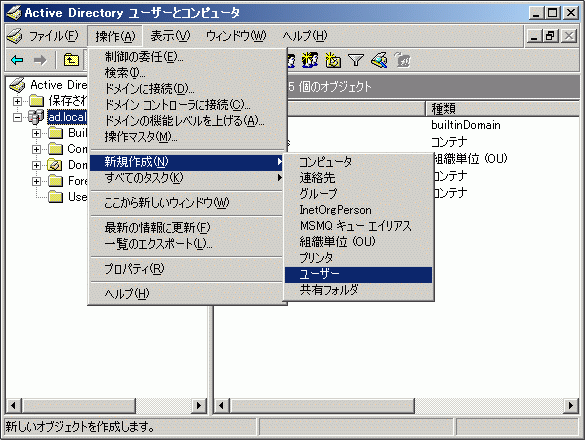
Task: Create new グループ from submenu
Action: pos(359,194)
